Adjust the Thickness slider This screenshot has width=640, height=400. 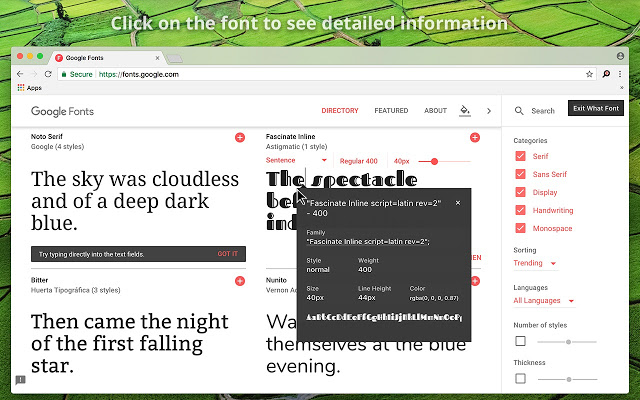click(567, 379)
